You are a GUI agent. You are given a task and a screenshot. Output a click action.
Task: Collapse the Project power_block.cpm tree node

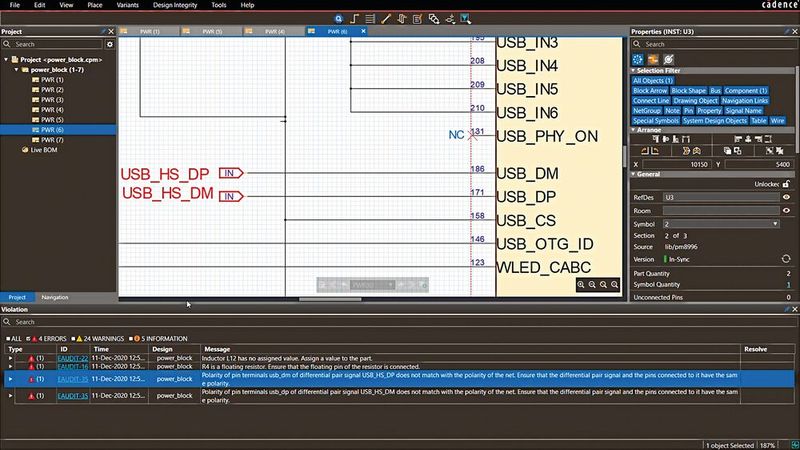point(6,60)
